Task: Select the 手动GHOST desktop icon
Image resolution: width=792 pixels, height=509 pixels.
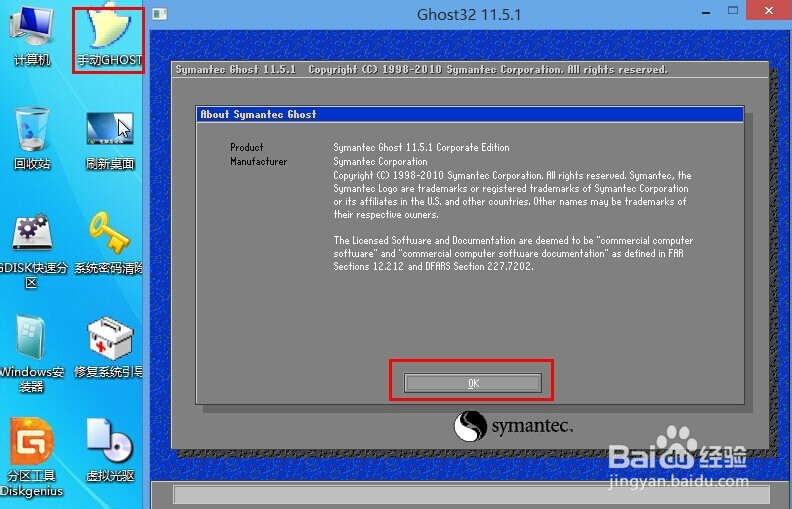Action: tap(109, 39)
